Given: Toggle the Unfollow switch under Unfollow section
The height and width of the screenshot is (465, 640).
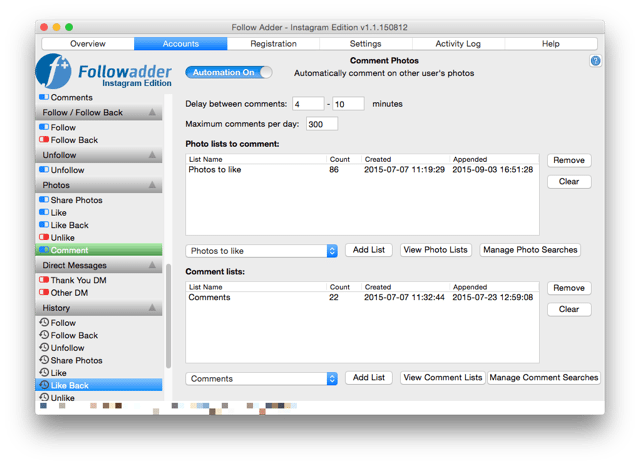Looking at the screenshot, I should pos(44,169).
